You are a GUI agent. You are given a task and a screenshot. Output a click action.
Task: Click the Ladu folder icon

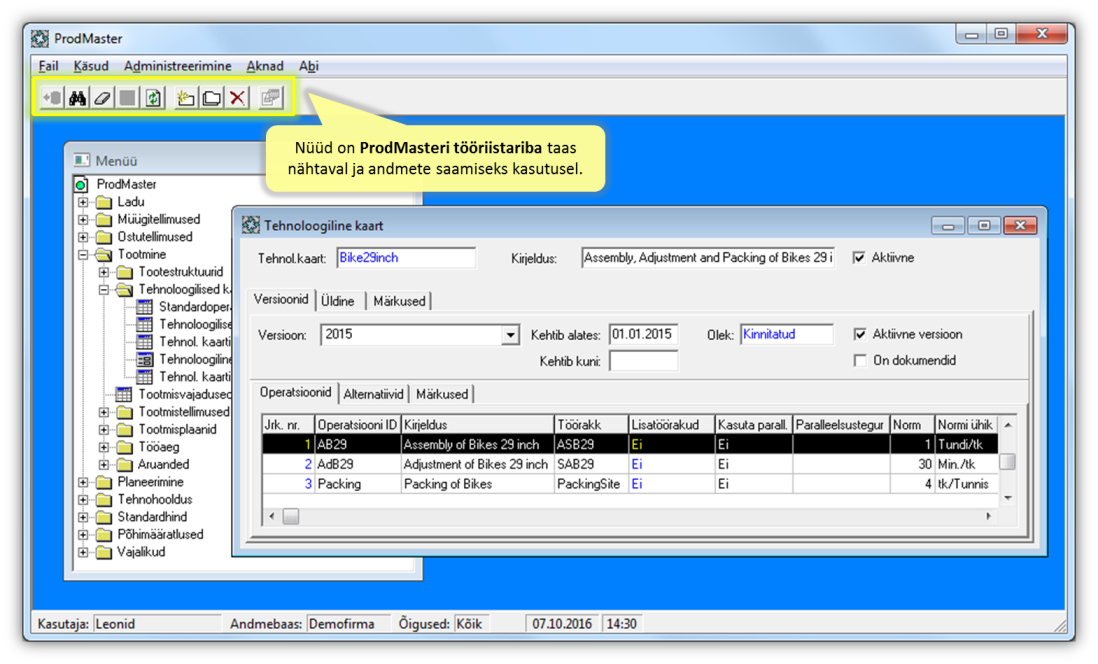tap(104, 202)
